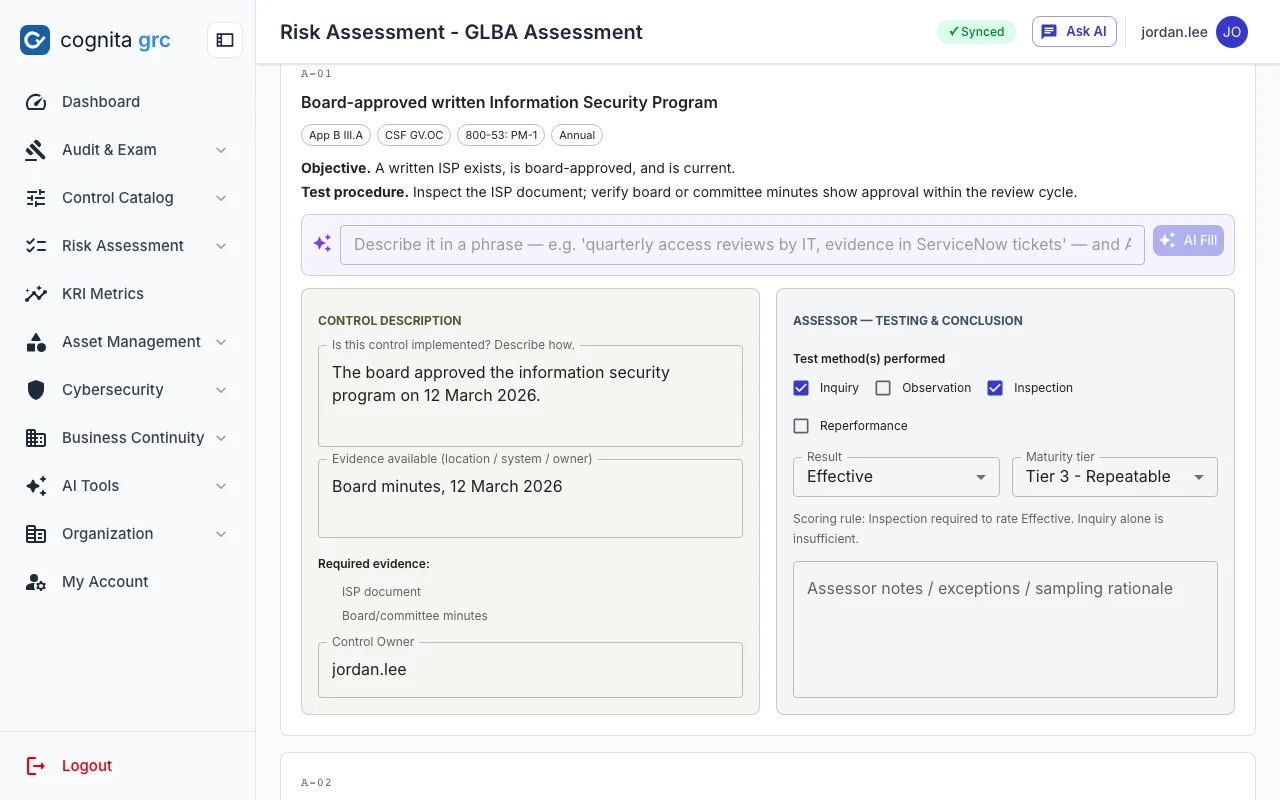Check the Observation test method
The image size is (1280, 800).
883,388
